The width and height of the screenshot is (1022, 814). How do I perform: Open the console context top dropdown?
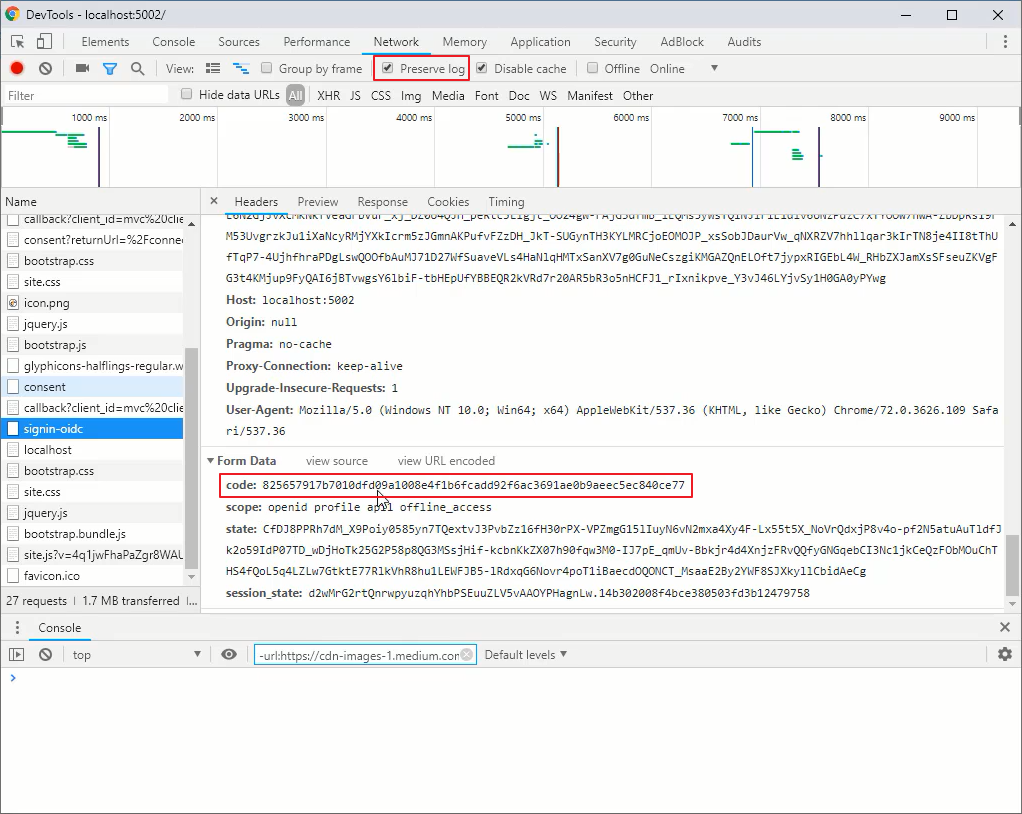pyautogui.click(x=136, y=654)
